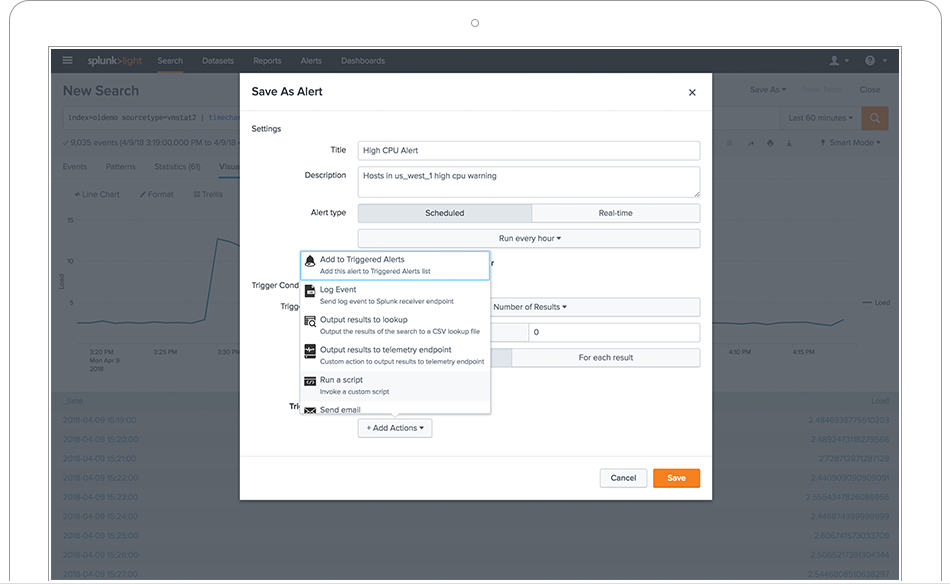Go to the Search nav tab

click(x=170, y=61)
